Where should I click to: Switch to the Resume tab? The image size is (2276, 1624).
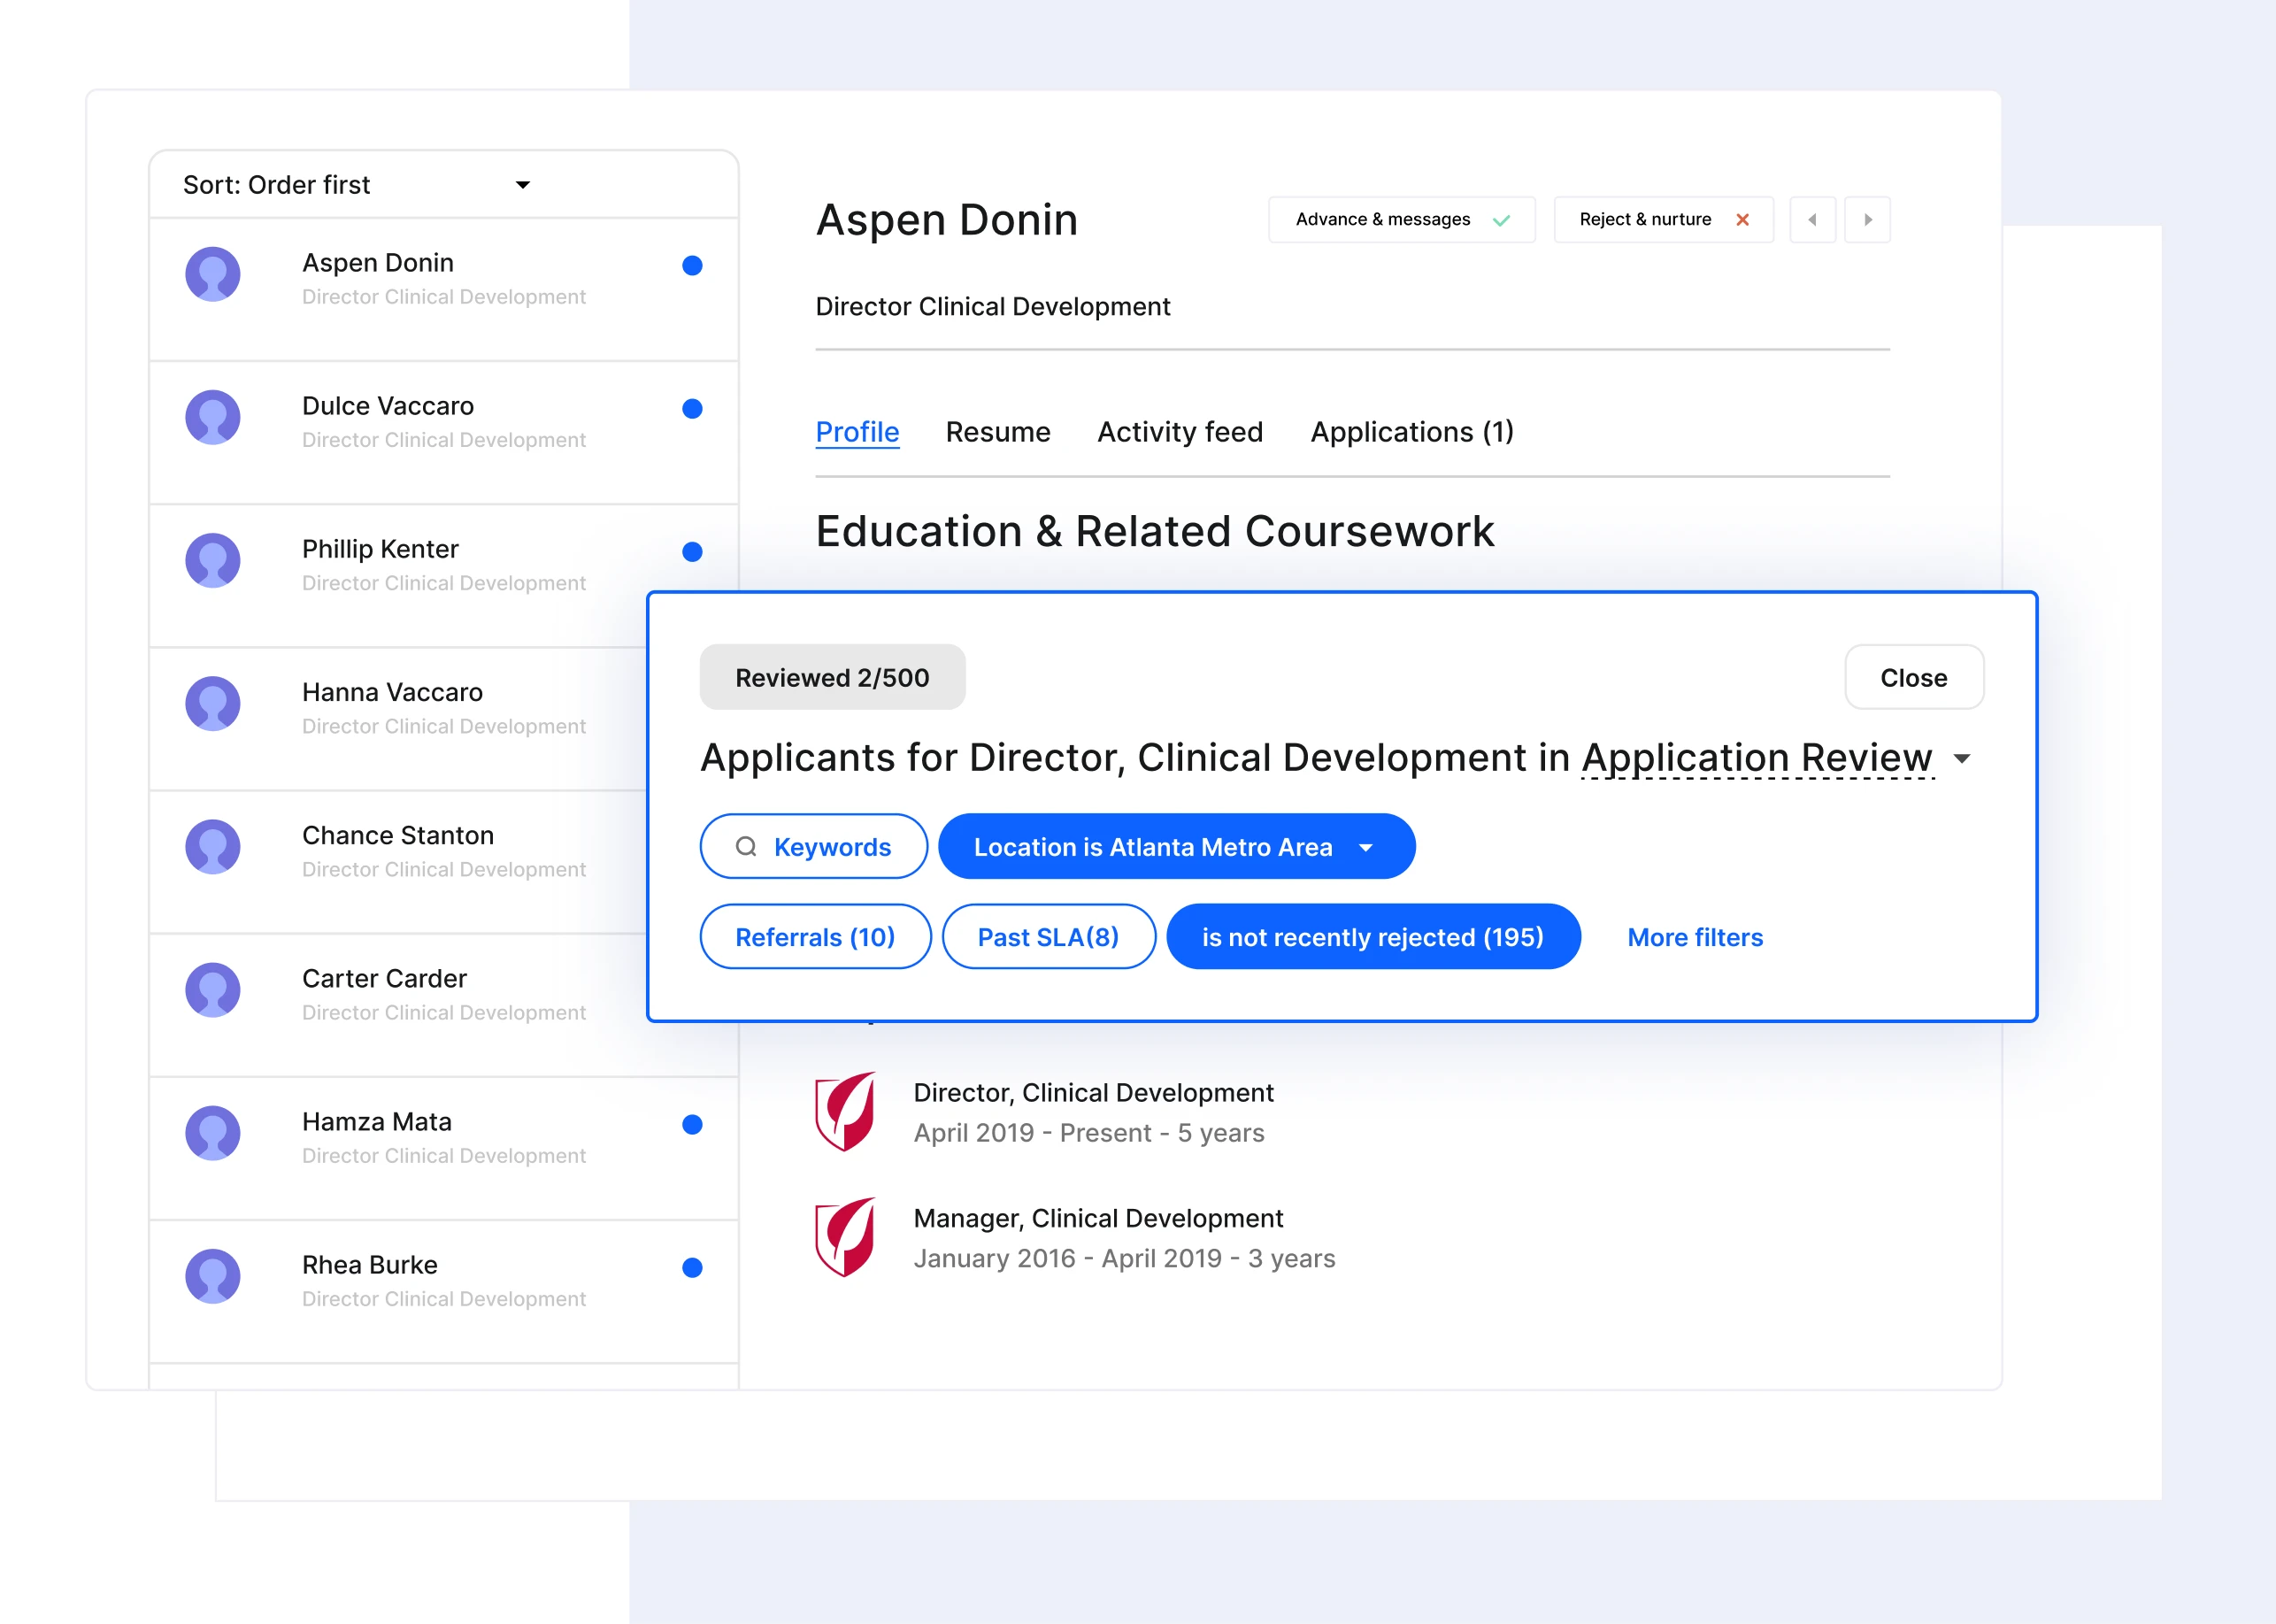click(x=996, y=431)
